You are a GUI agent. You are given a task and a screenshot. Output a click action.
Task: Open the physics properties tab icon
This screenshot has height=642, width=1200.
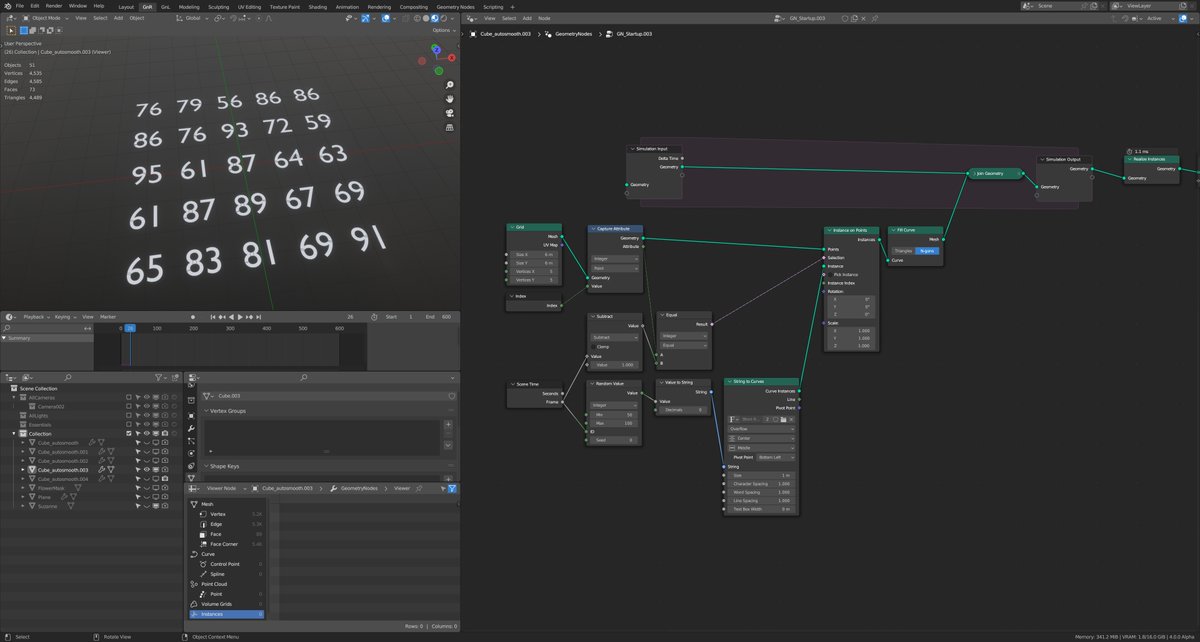click(x=191, y=453)
